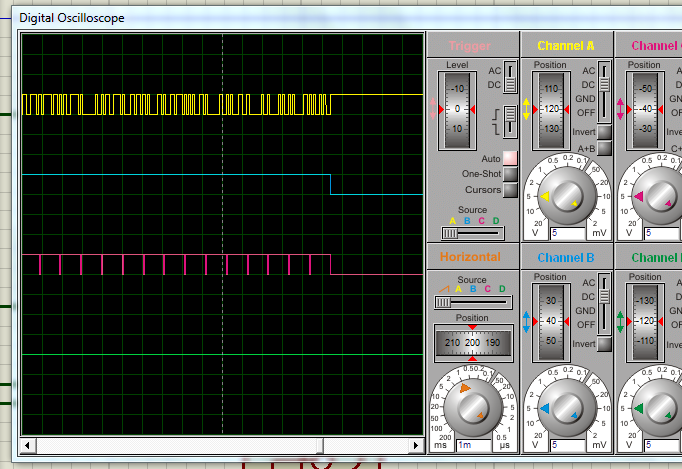Toggle Channel A Invert button
The height and width of the screenshot is (469, 682).
604,132
